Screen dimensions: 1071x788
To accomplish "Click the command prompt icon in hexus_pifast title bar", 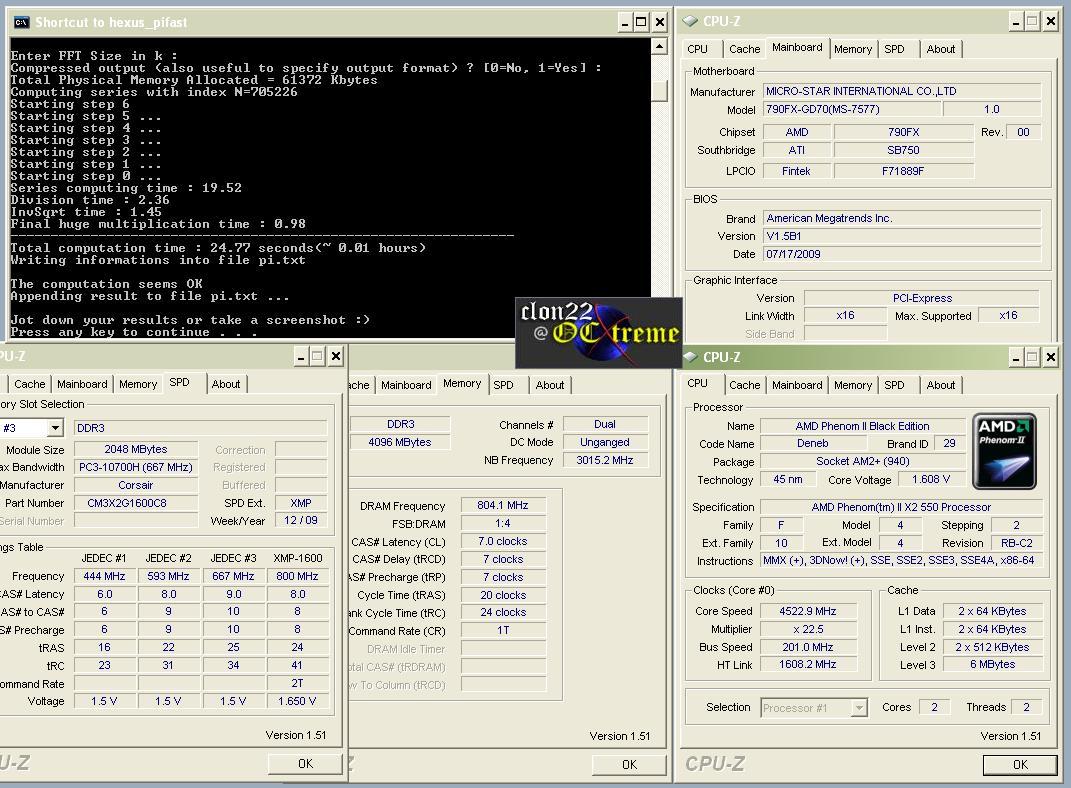I will point(21,22).
